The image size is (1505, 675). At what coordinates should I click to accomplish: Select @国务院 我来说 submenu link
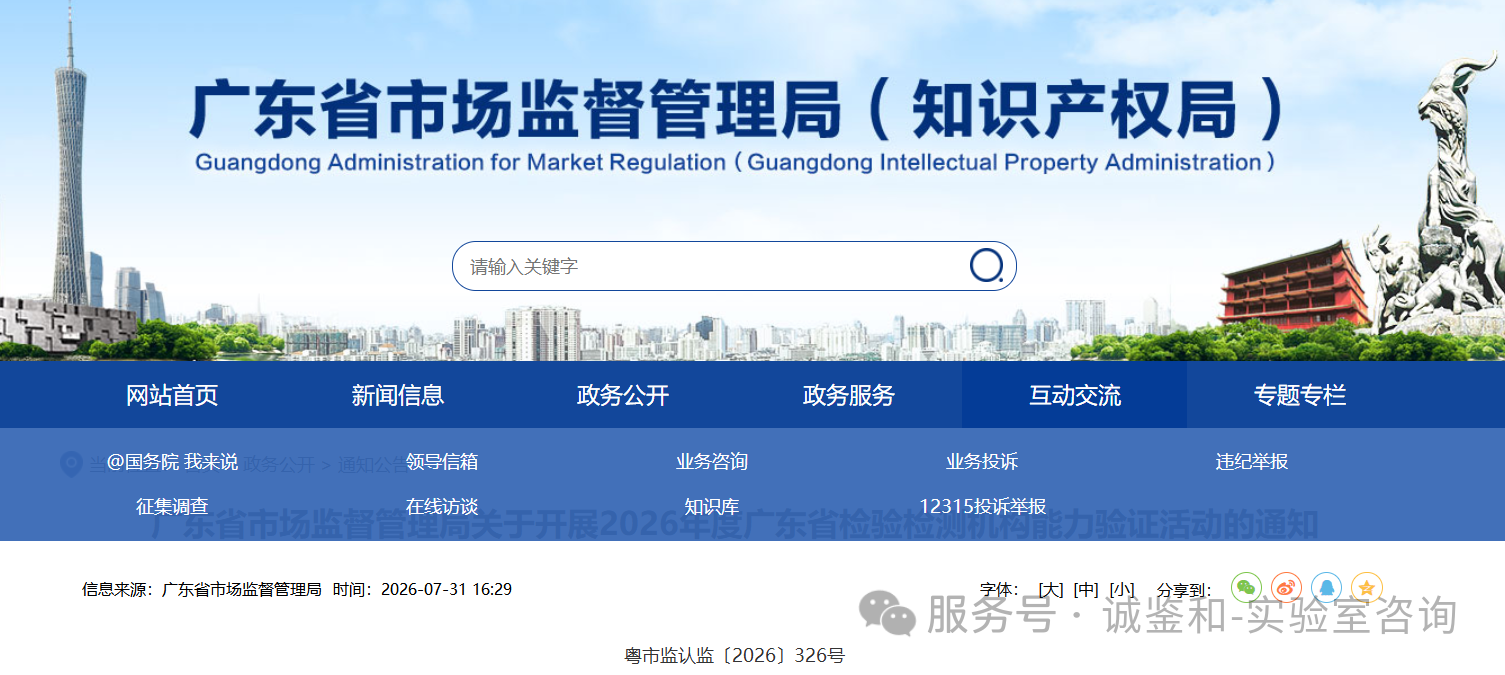[x=172, y=462]
